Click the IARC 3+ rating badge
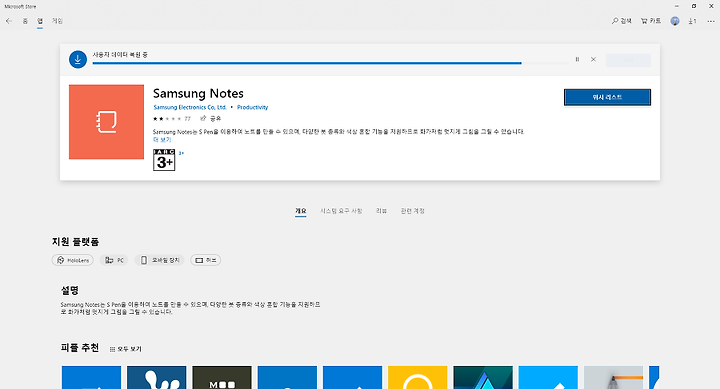The width and height of the screenshot is (720, 389). [x=164, y=160]
